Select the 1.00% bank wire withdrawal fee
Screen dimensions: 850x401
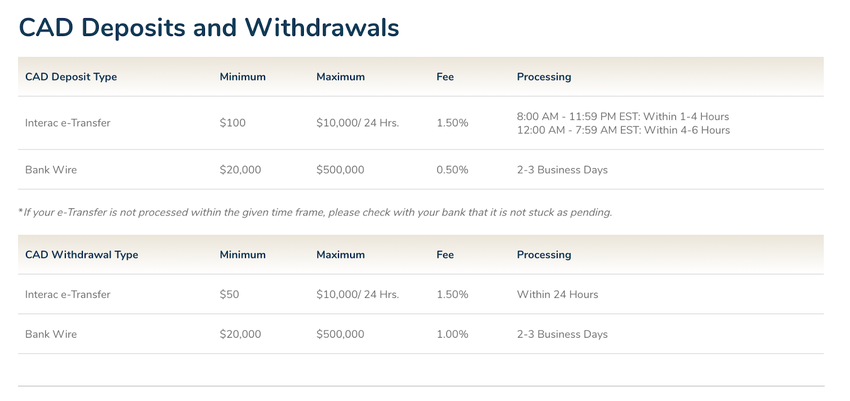pos(452,334)
